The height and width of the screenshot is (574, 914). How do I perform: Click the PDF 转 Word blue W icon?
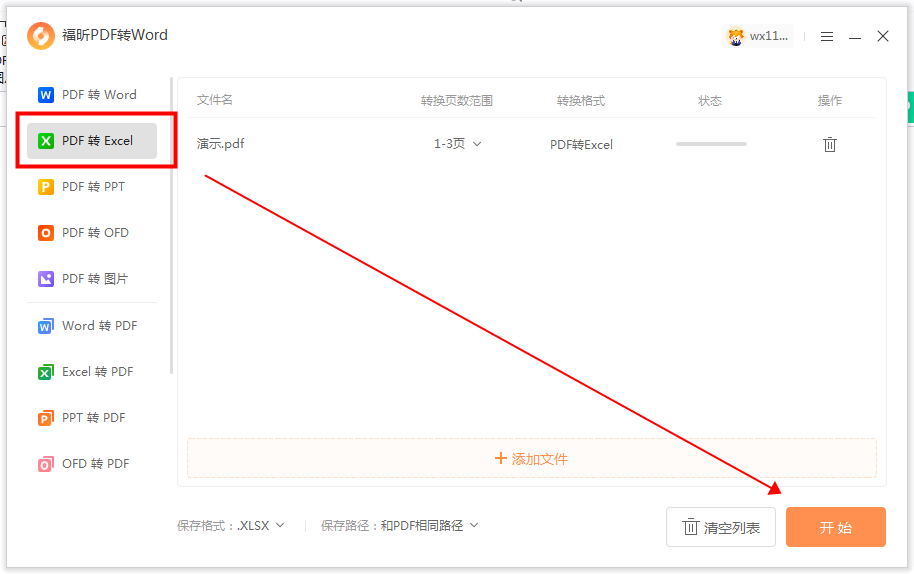[45, 95]
